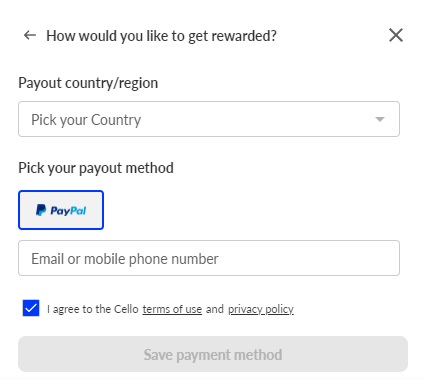Viewport: 427px width, 389px height.
Task: Go back using the left arrow icon
Action: 30,35
